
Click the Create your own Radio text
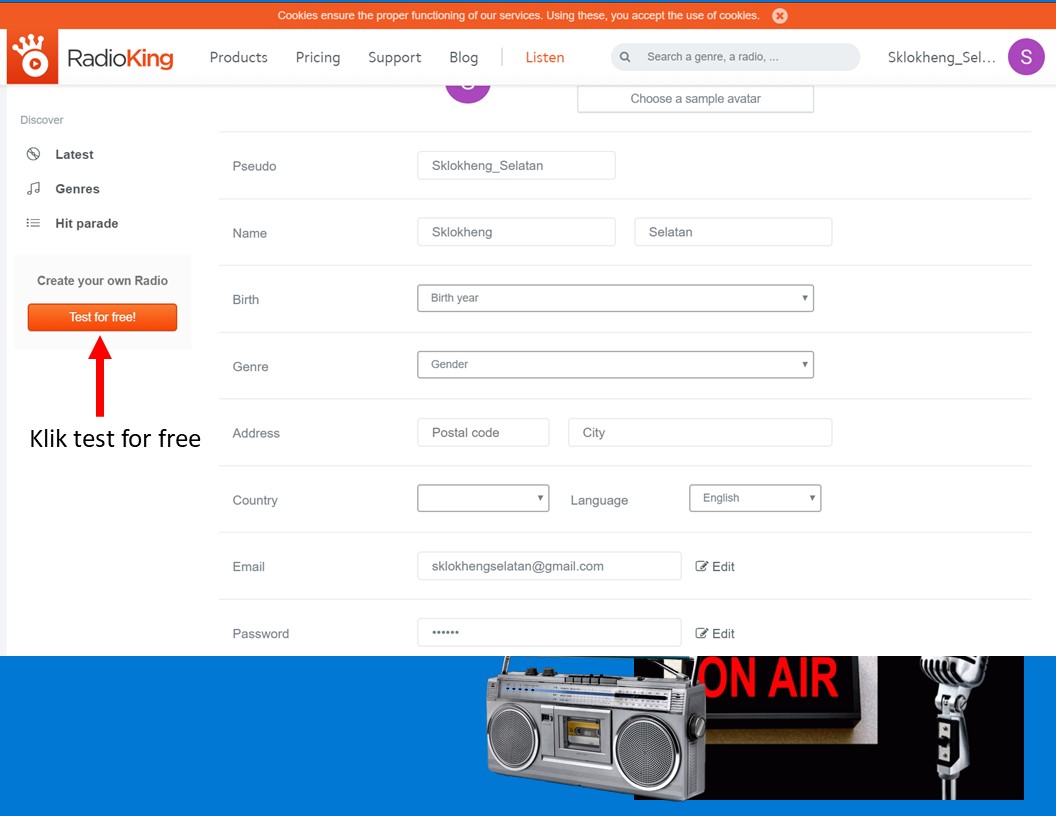click(102, 281)
